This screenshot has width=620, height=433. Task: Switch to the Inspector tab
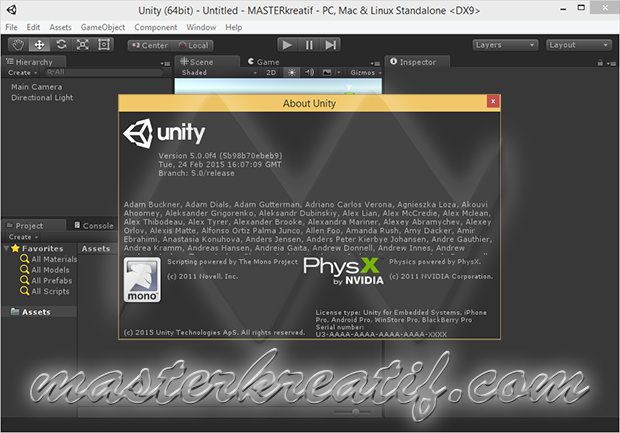tap(417, 62)
